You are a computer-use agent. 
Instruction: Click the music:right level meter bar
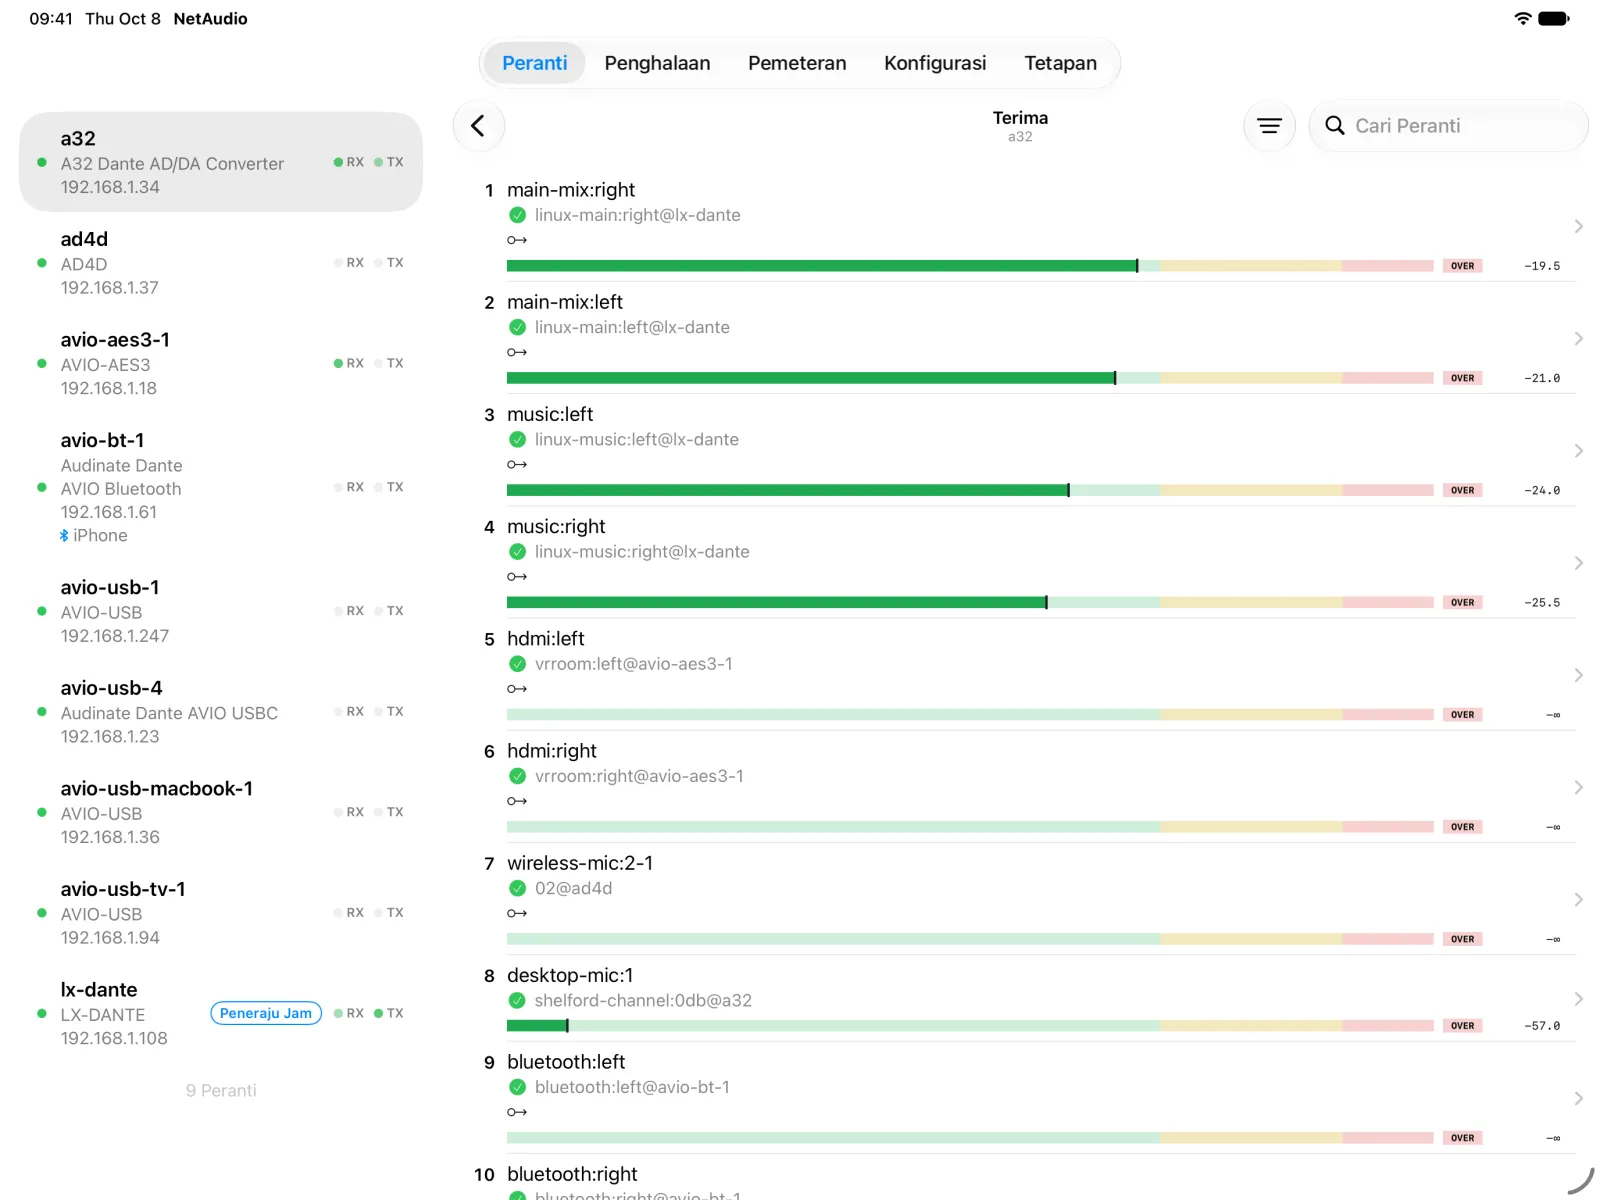click(x=970, y=602)
